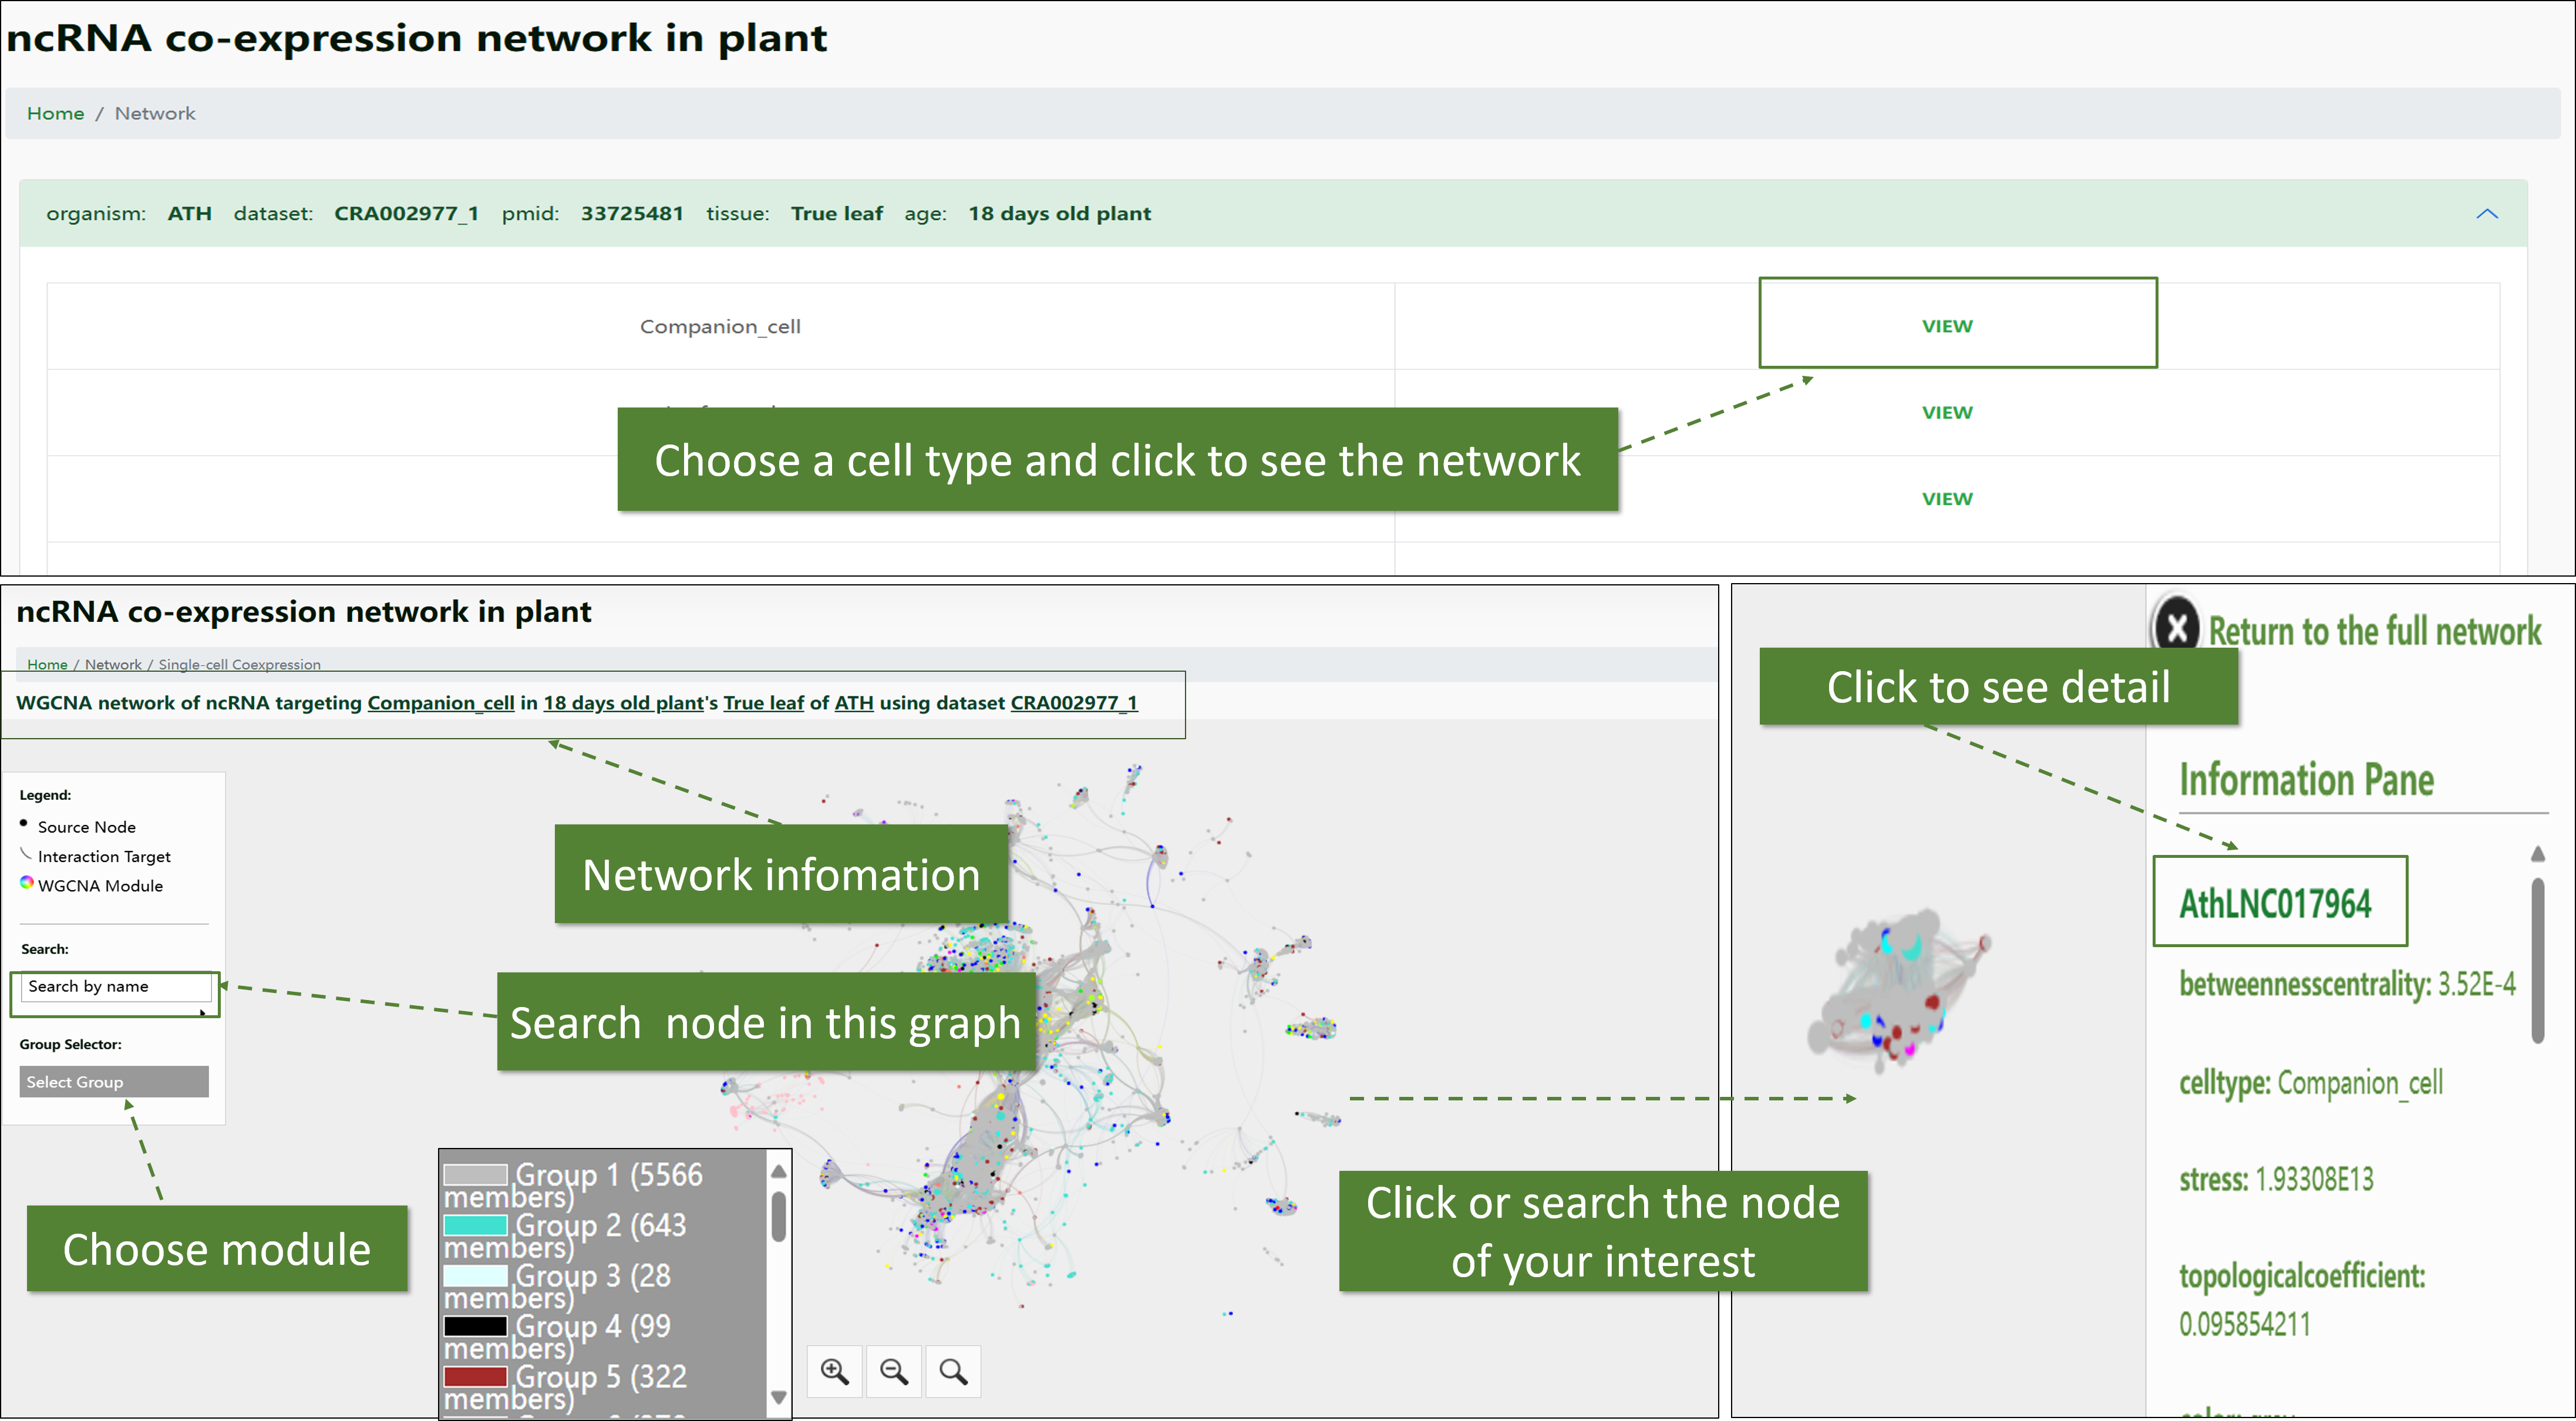This screenshot has width=2576, height=1421.
Task: Open the Home breadcrumb at top
Action: click(55, 114)
